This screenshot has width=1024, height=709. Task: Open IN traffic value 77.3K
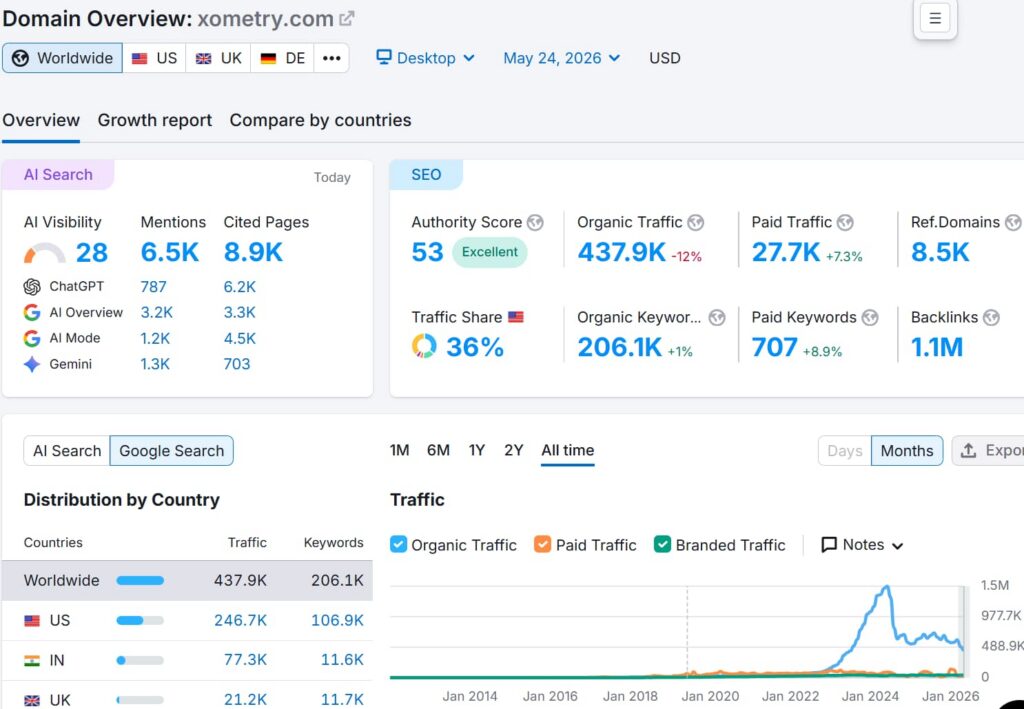point(245,660)
